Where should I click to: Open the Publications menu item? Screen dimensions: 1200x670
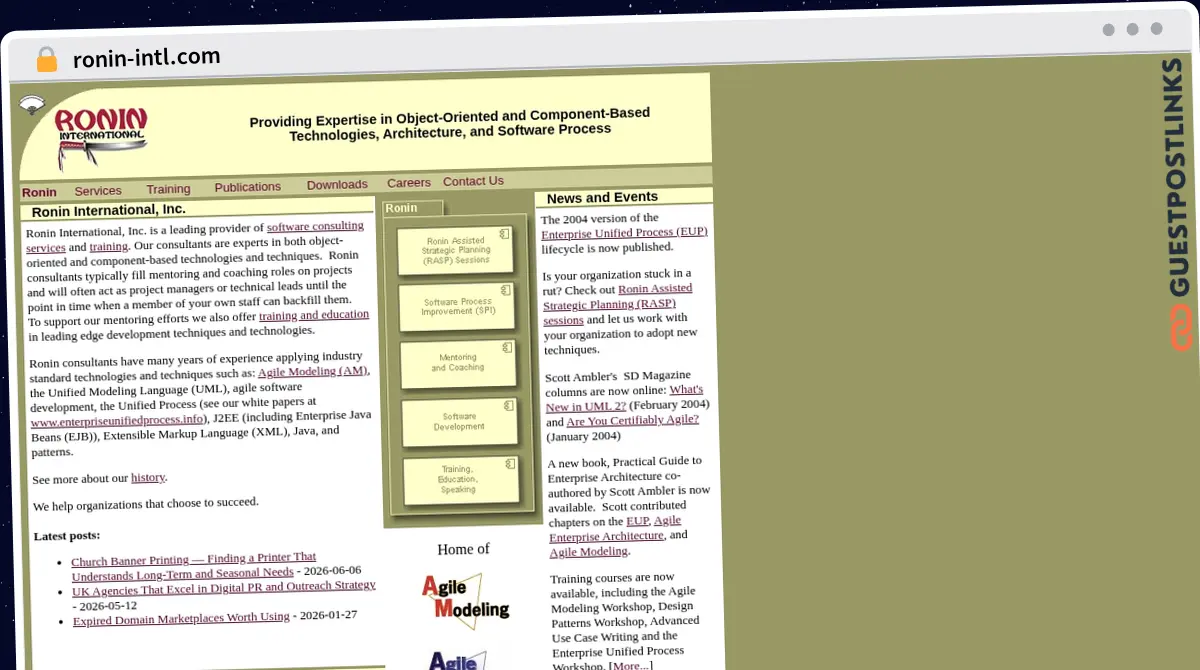pyautogui.click(x=247, y=187)
